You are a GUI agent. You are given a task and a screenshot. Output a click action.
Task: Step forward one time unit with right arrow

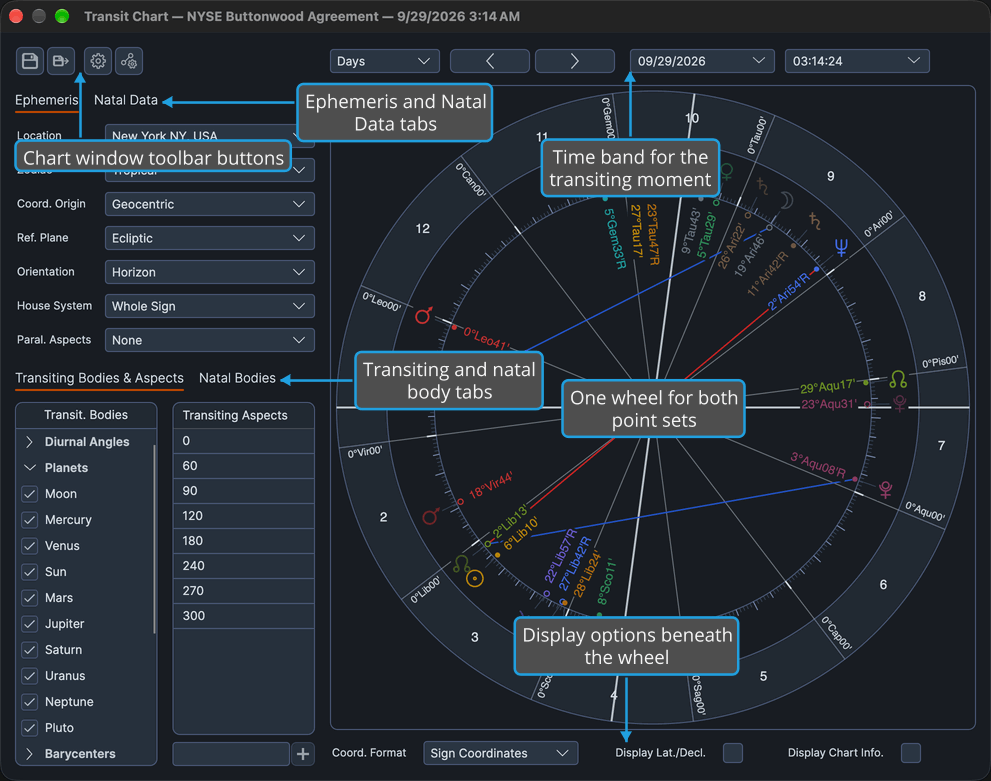(x=575, y=61)
